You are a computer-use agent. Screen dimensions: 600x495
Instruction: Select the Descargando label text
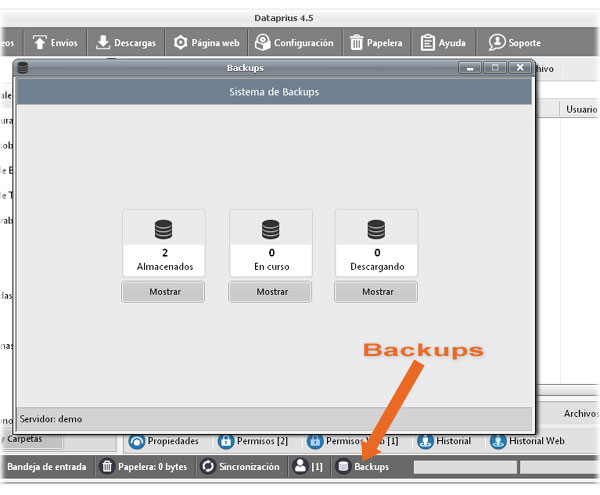pyautogui.click(x=377, y=267)
